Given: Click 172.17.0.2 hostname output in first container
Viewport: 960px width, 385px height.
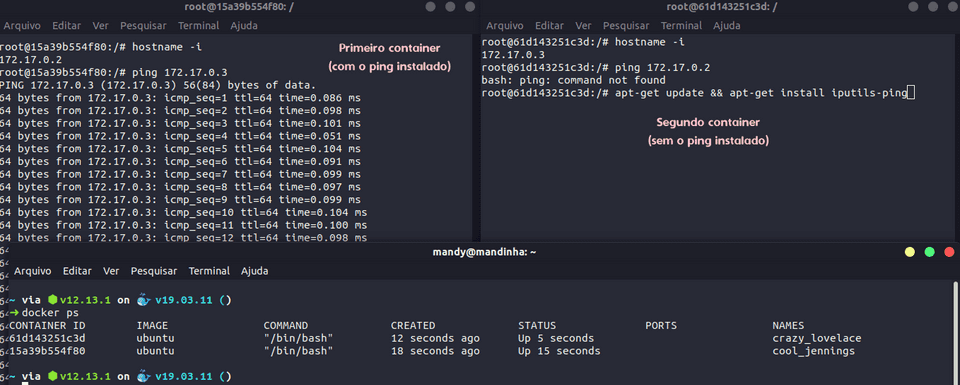Looking at the screenshot, I should pos(31,59).
